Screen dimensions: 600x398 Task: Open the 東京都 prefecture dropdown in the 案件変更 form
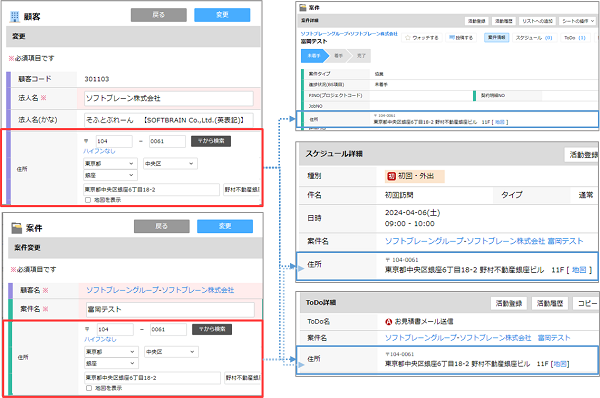click(x=111, y=352)
